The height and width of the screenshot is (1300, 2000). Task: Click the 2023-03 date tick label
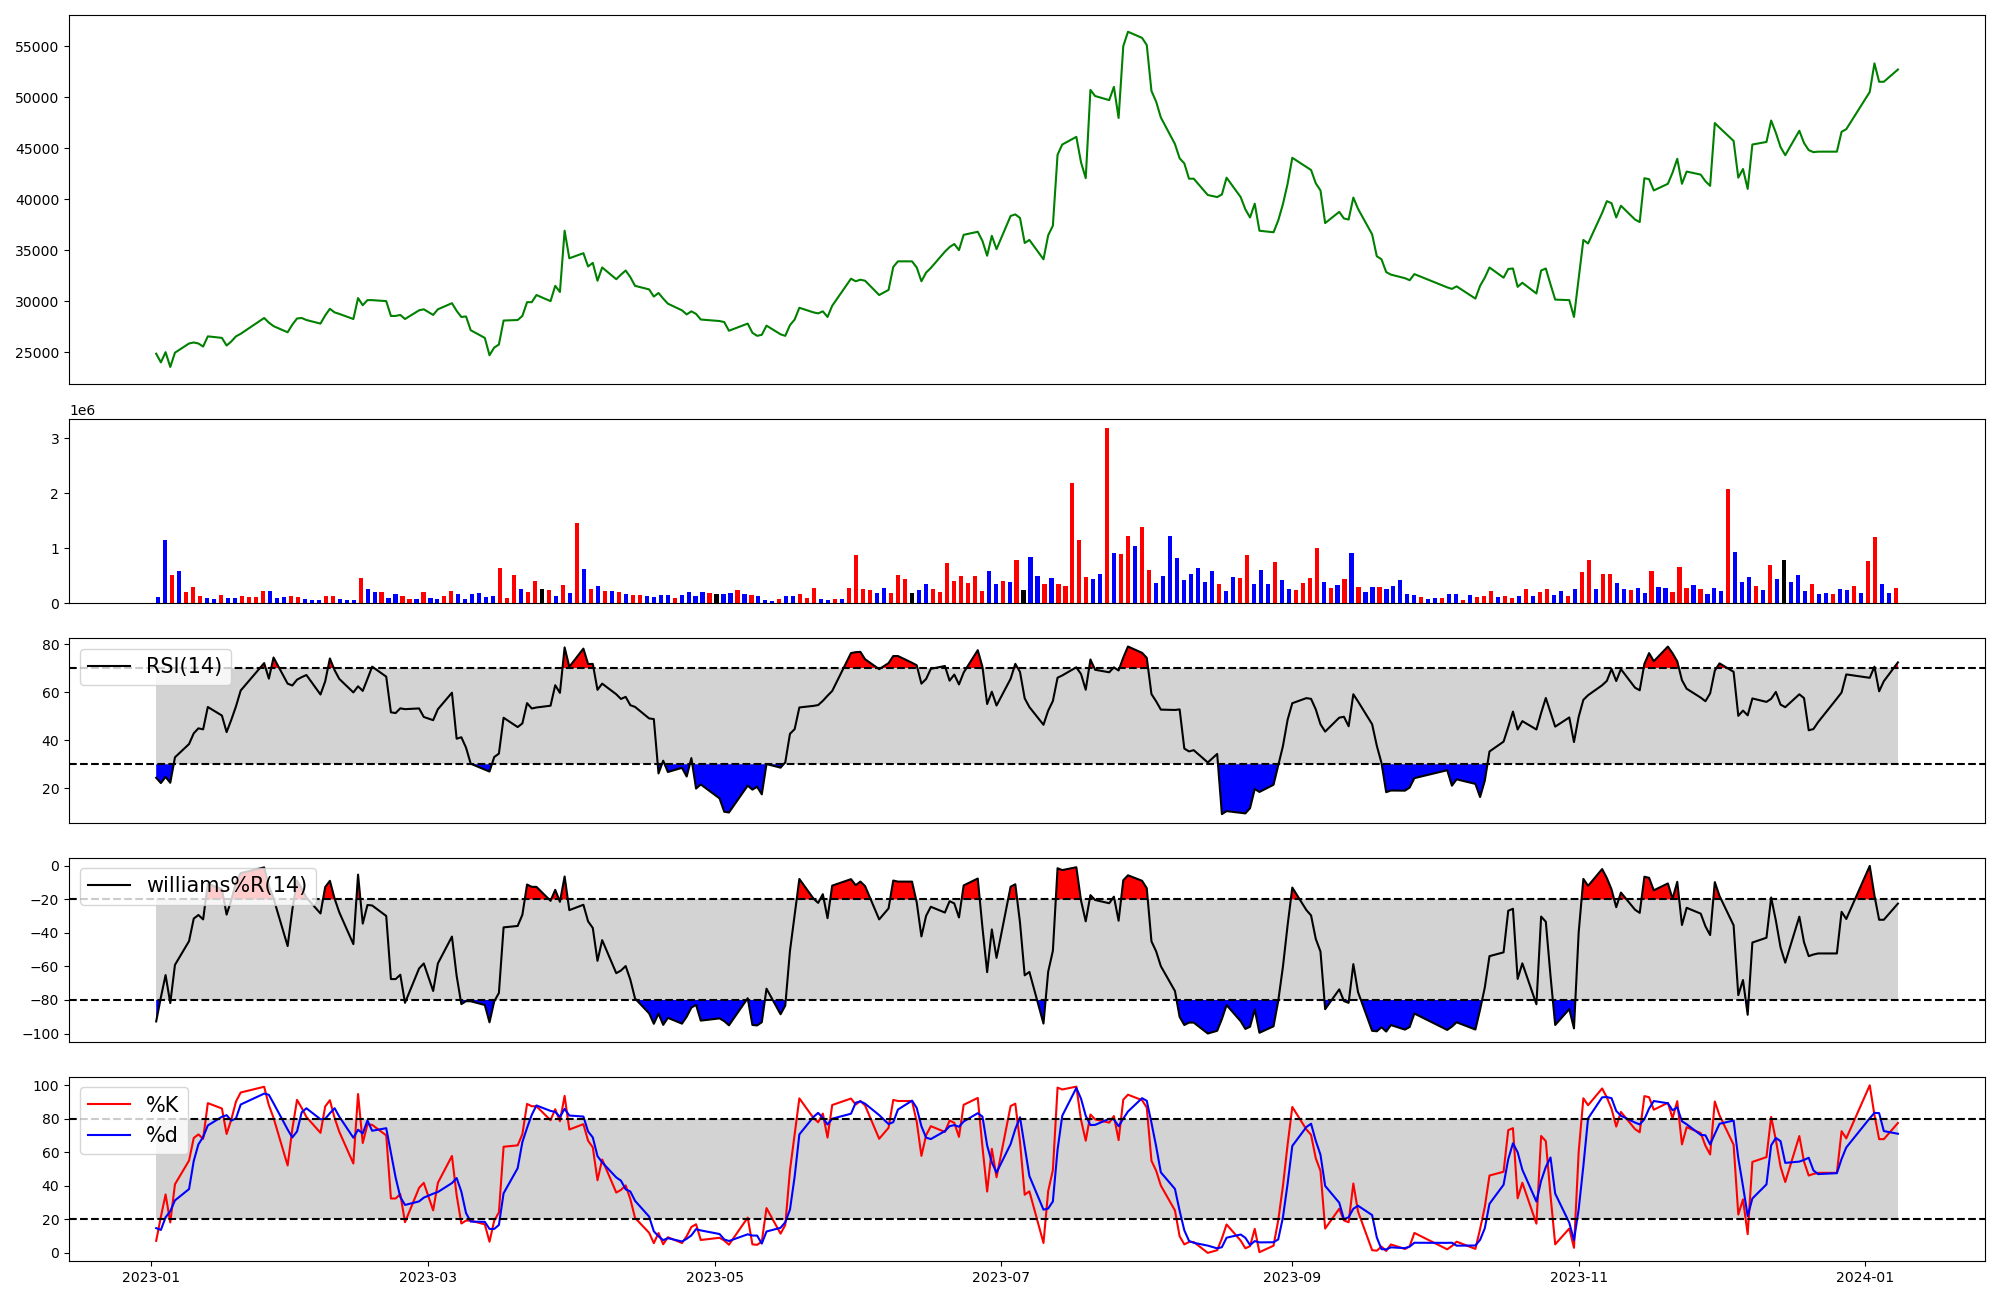tap(428, 1276)
